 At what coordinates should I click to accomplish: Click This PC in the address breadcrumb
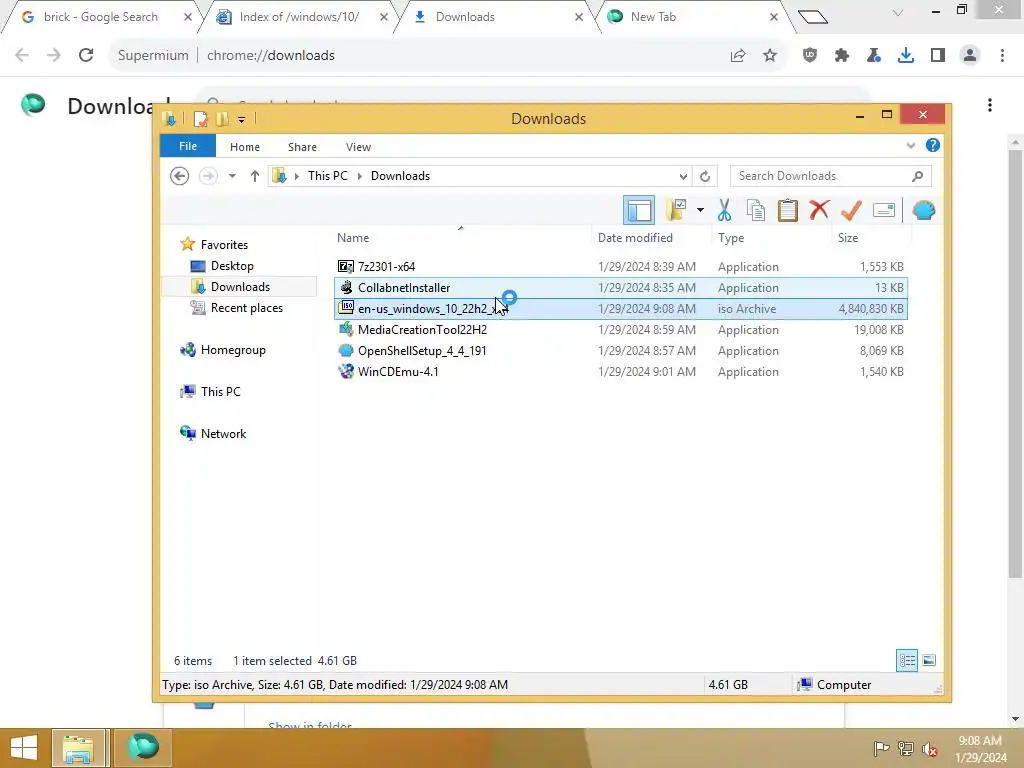(328, 176)
